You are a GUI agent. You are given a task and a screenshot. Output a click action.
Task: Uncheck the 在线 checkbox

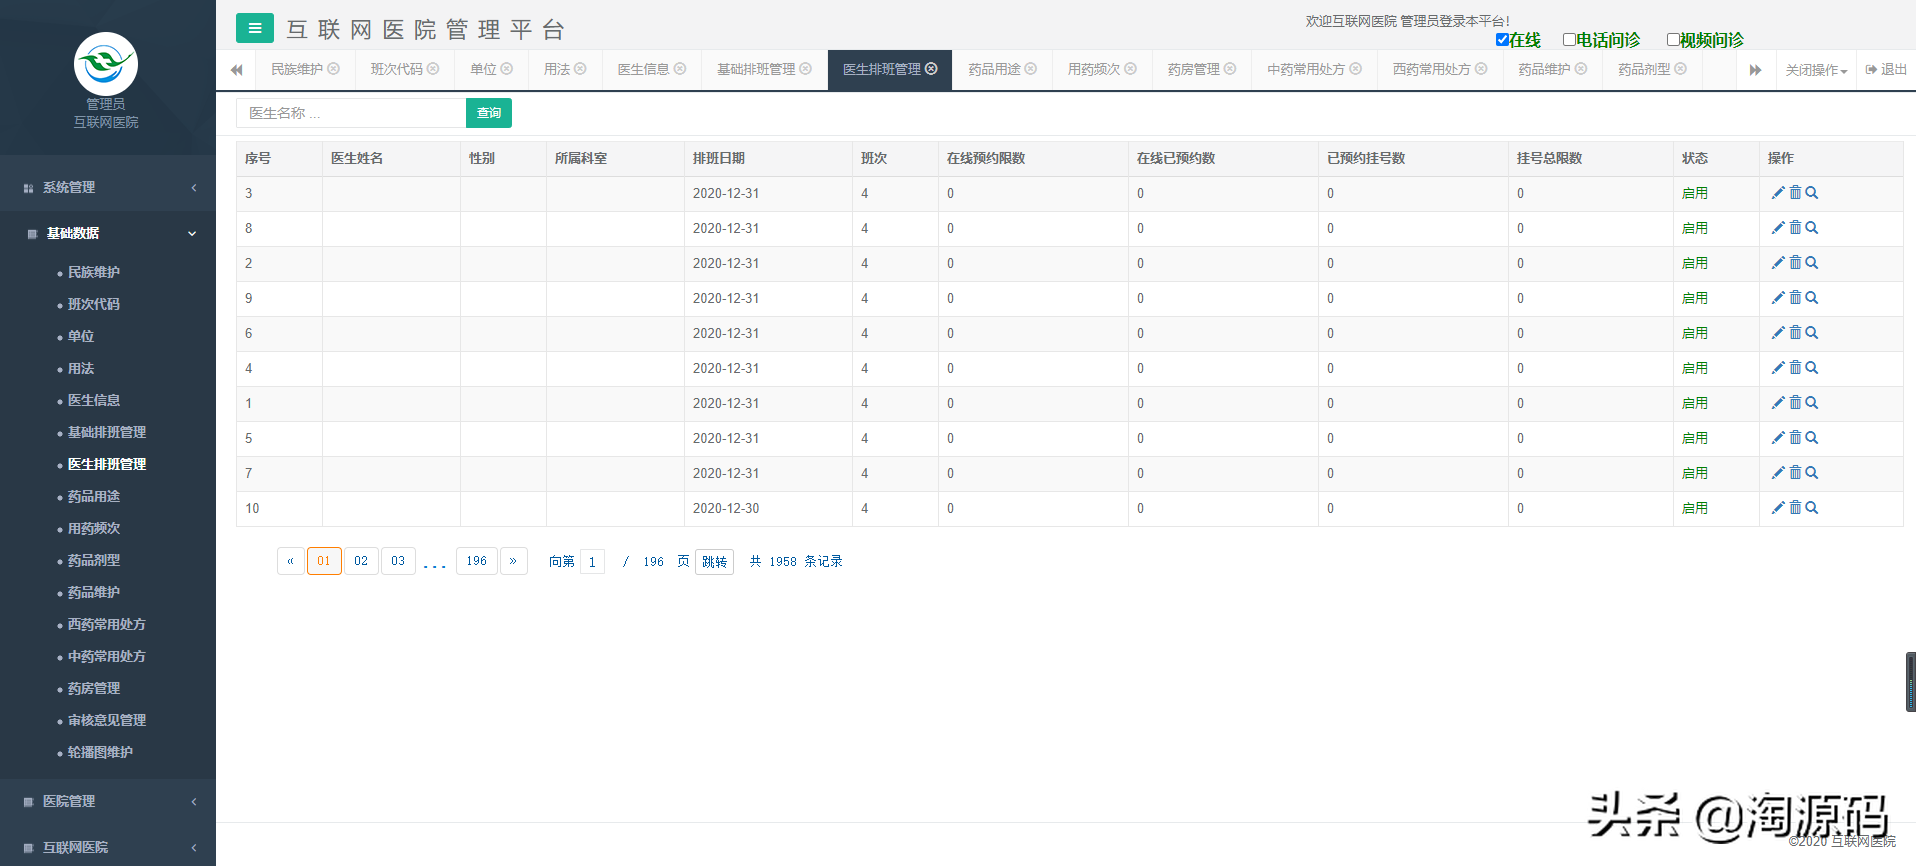(1502, 40)
